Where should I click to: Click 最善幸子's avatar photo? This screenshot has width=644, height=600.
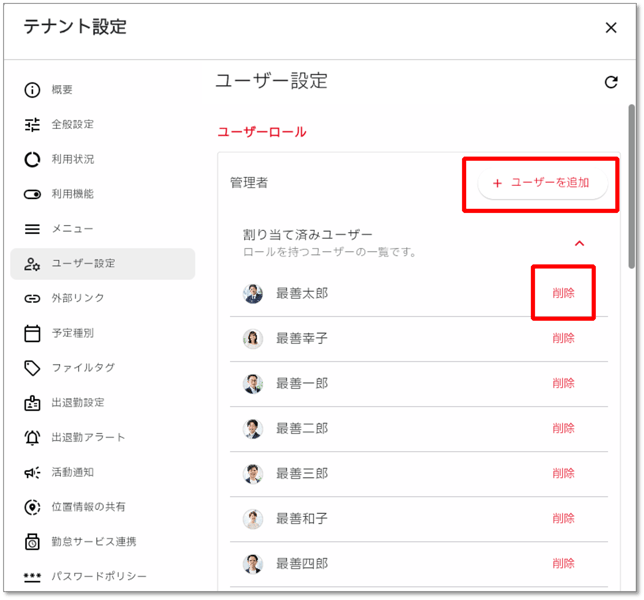[253, 339]
